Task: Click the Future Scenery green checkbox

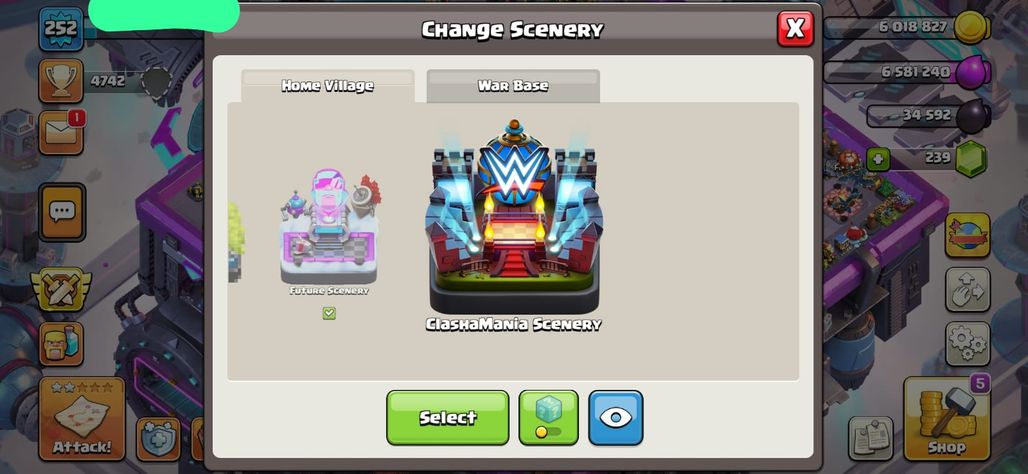Action: (329, 313)
